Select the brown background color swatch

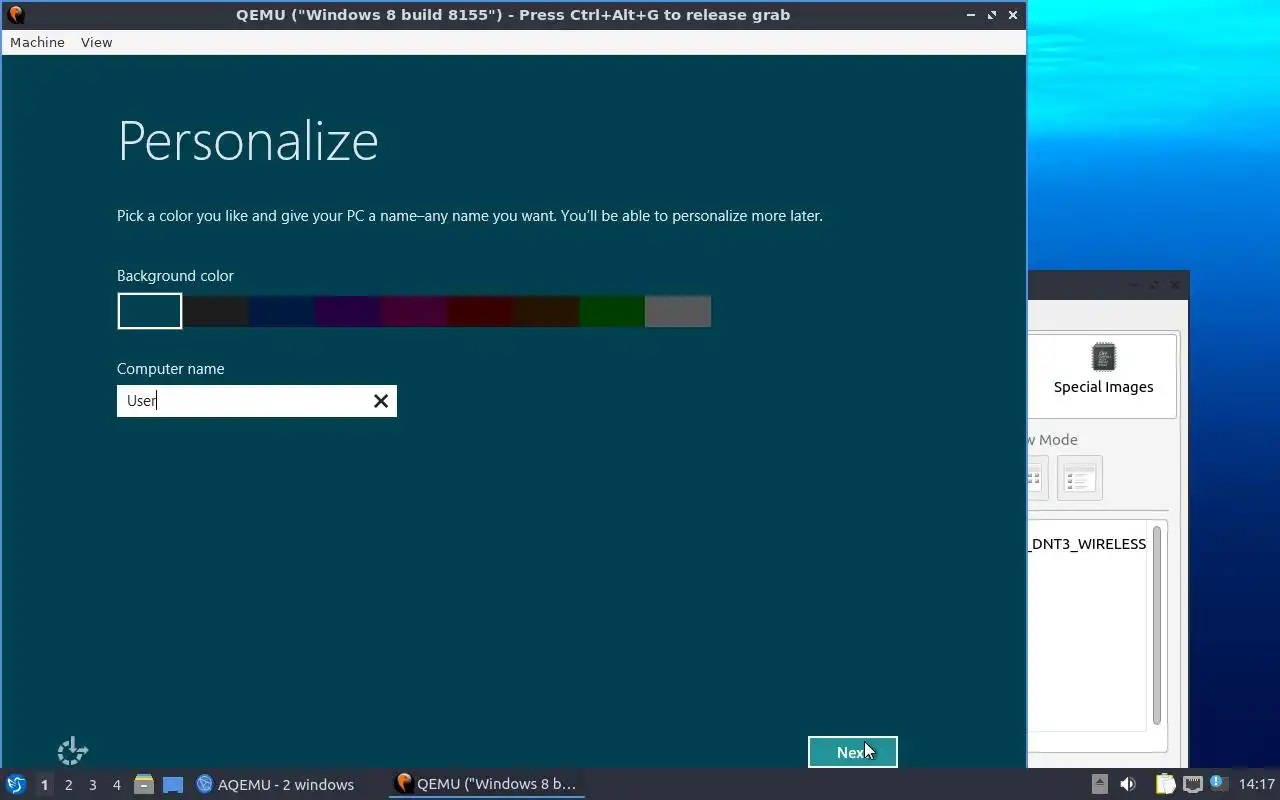[x=546, y=311]
